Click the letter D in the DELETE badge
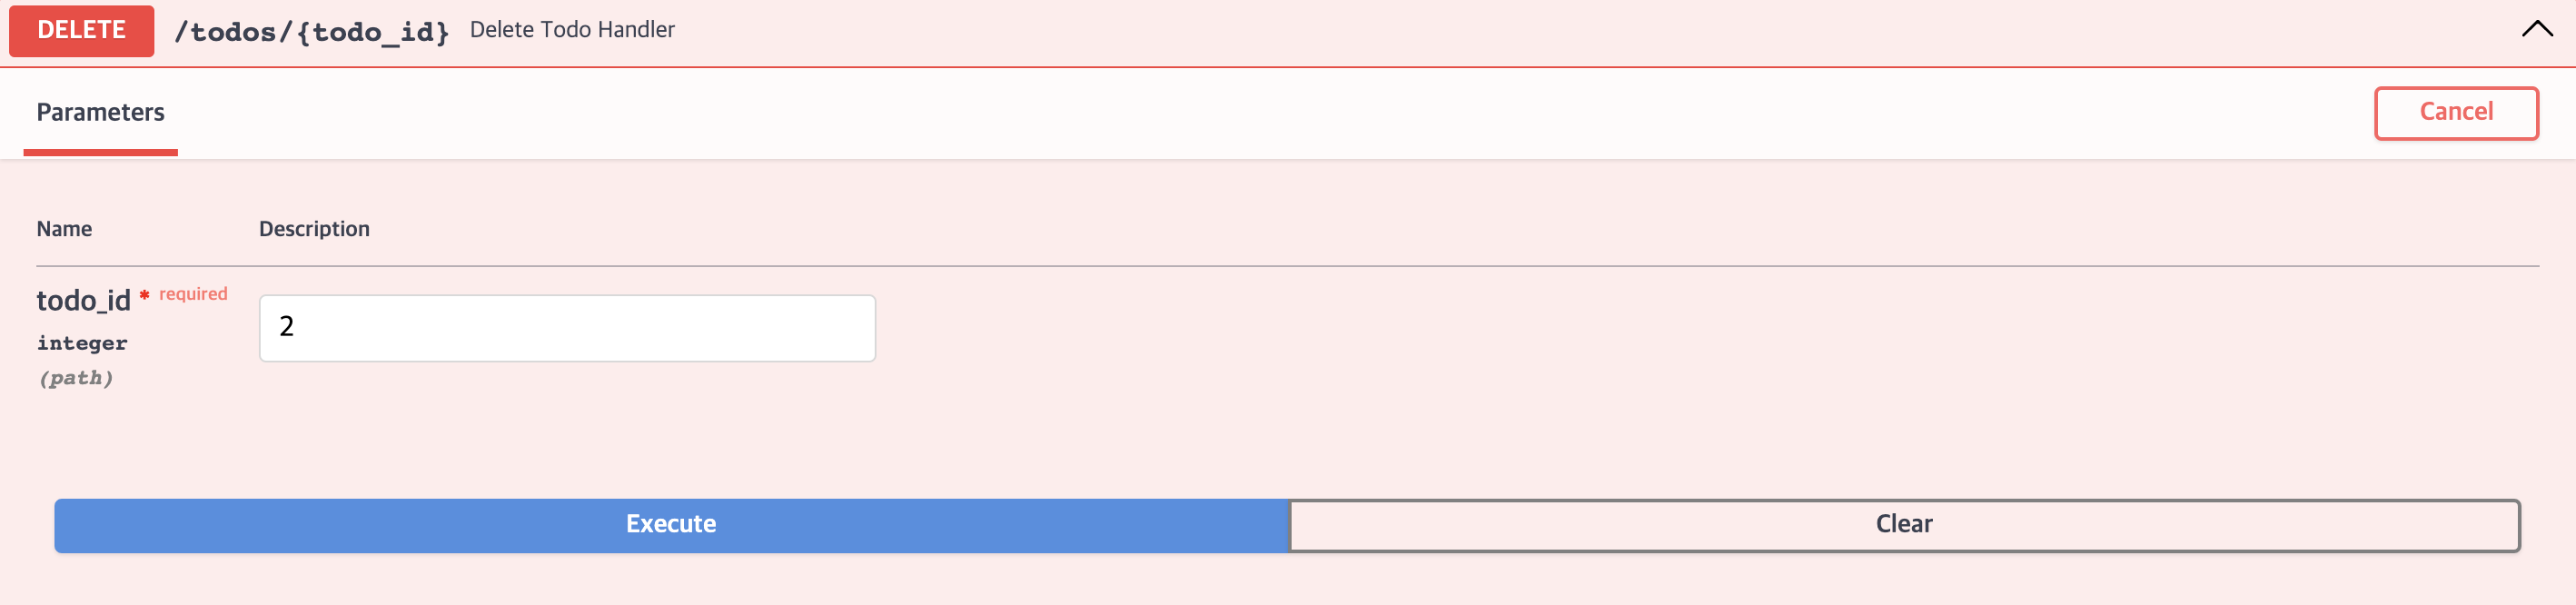Viewport: 2576px width, 605px height. click(45, 30)
